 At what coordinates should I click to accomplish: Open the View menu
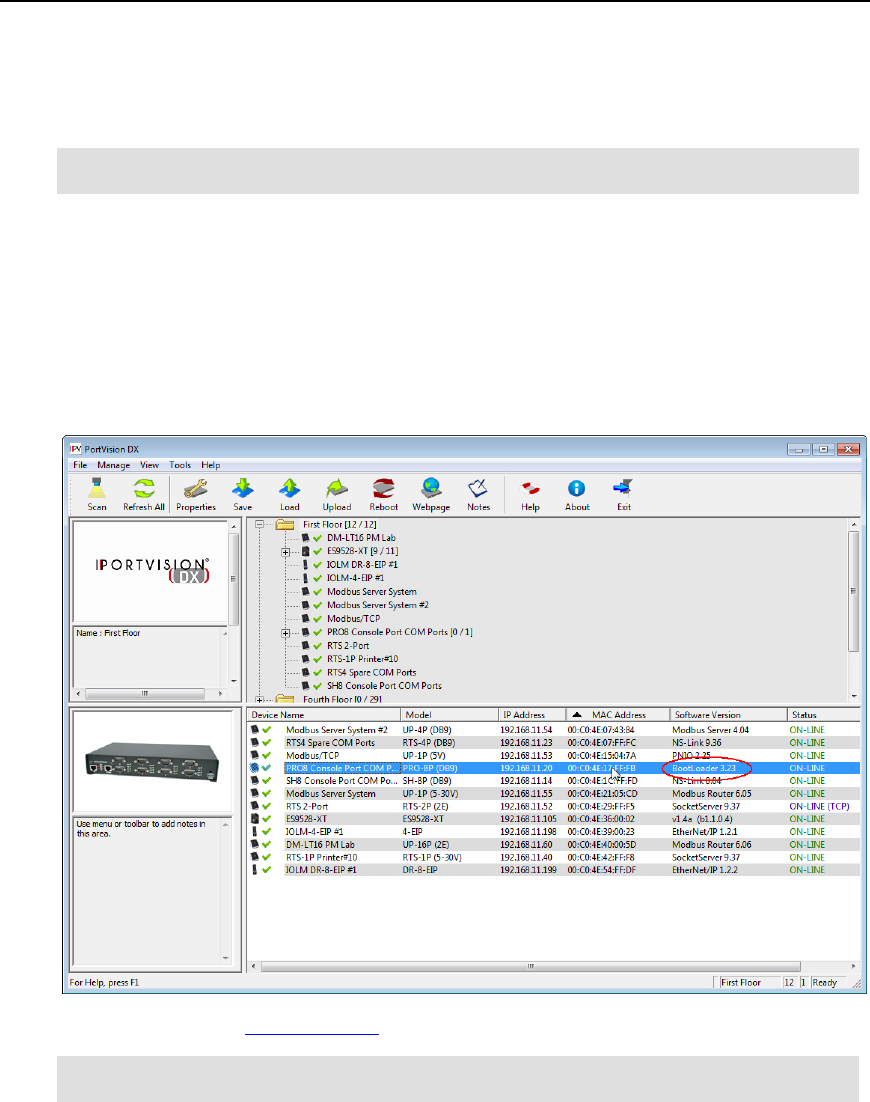149,465
